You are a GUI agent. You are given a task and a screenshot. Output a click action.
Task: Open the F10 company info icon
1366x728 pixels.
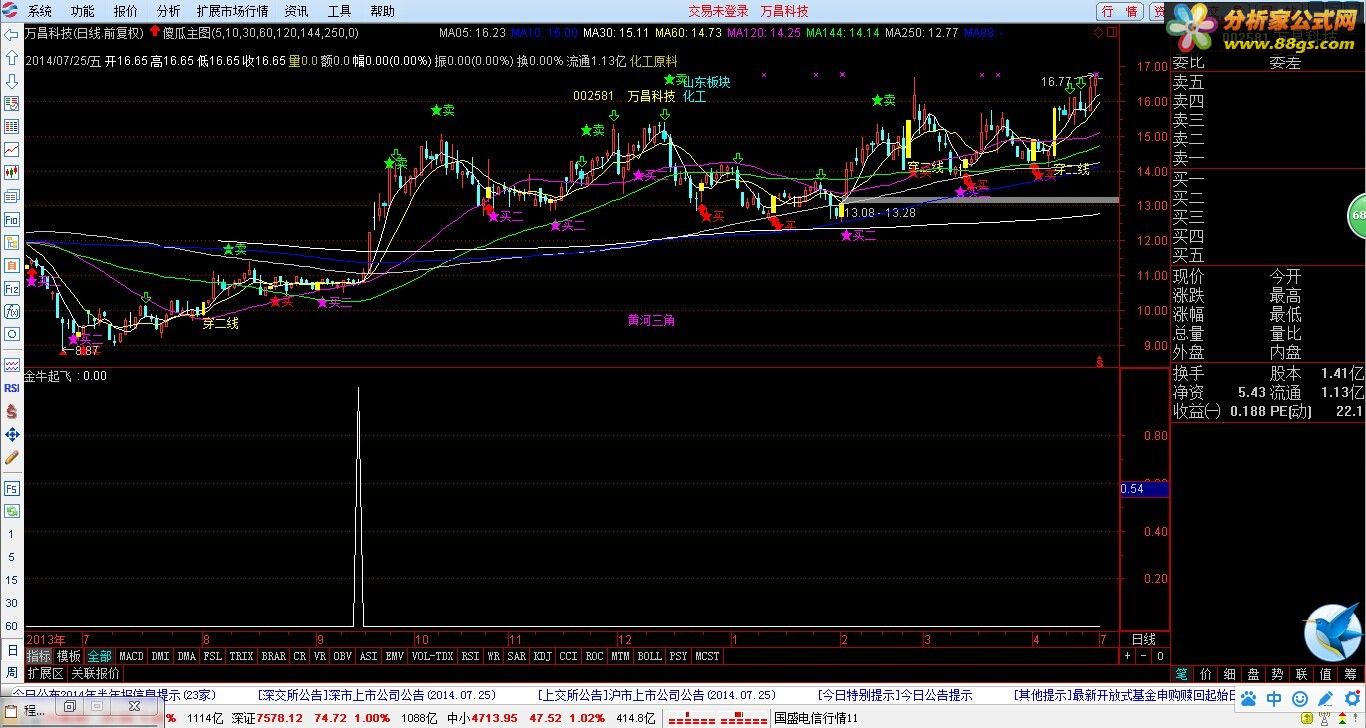(x=11, y=218)
